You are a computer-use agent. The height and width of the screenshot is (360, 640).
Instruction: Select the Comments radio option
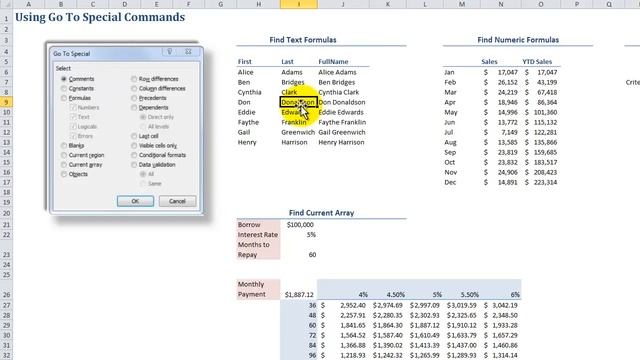click(x=78, y=79)
